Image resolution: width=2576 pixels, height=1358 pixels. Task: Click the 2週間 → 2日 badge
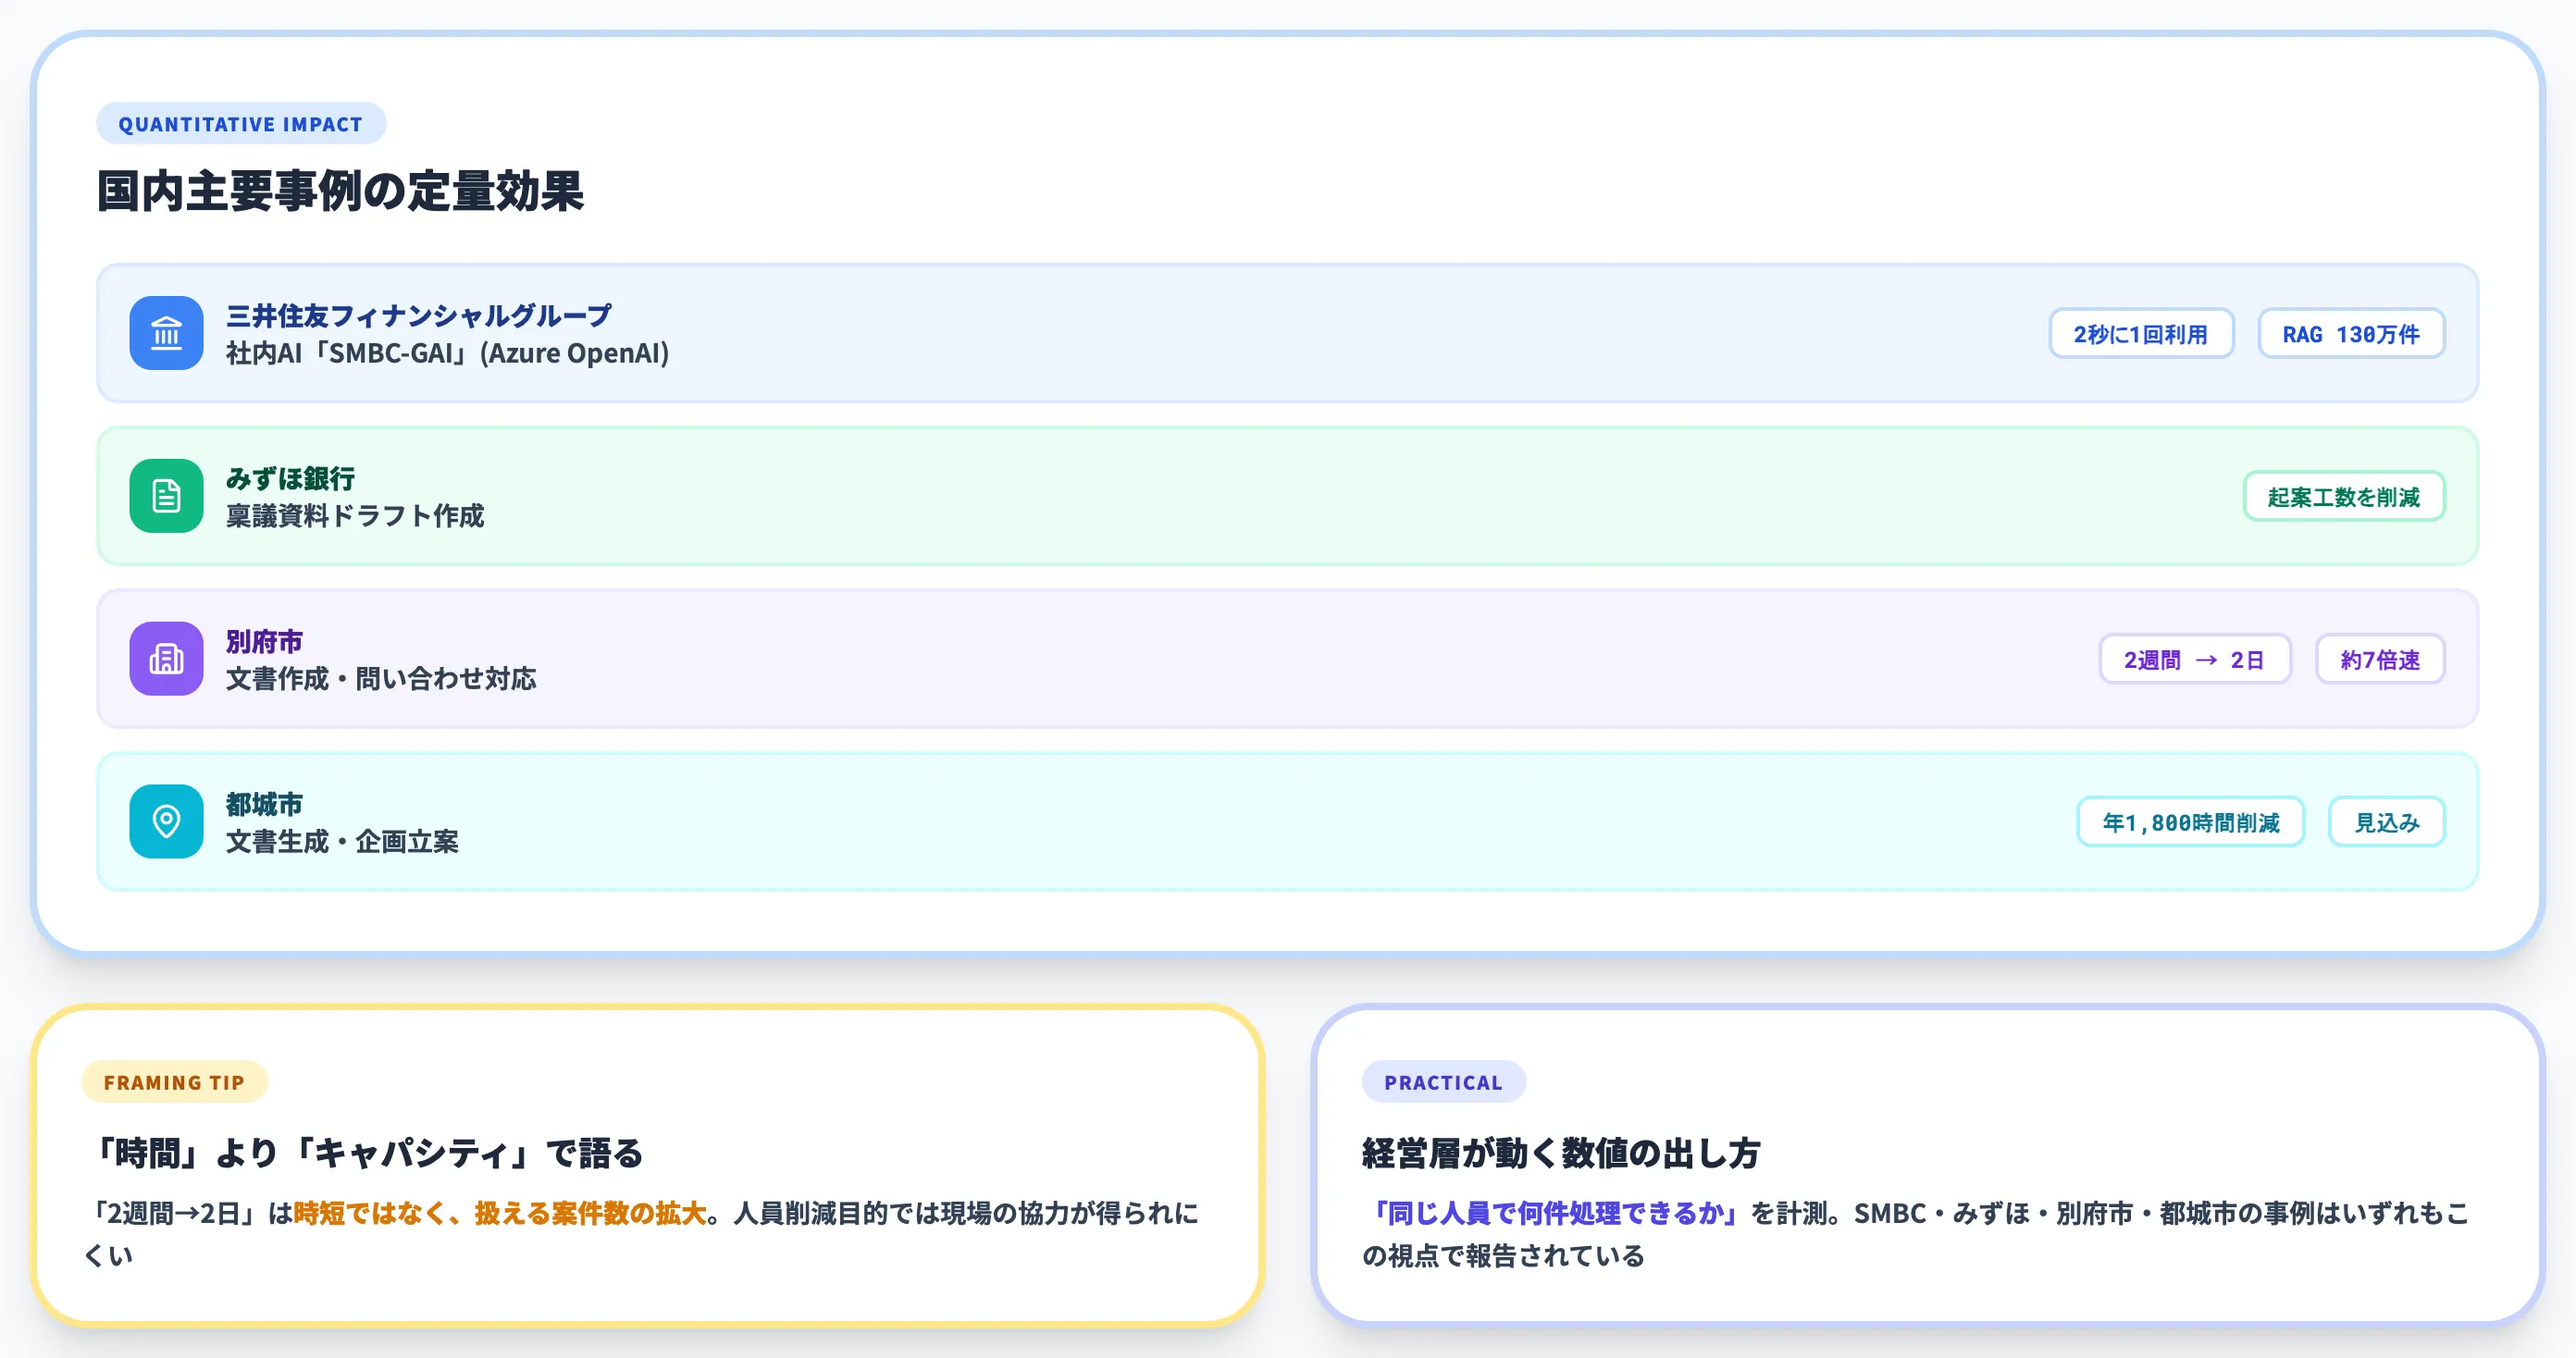tap(2194, 659)
